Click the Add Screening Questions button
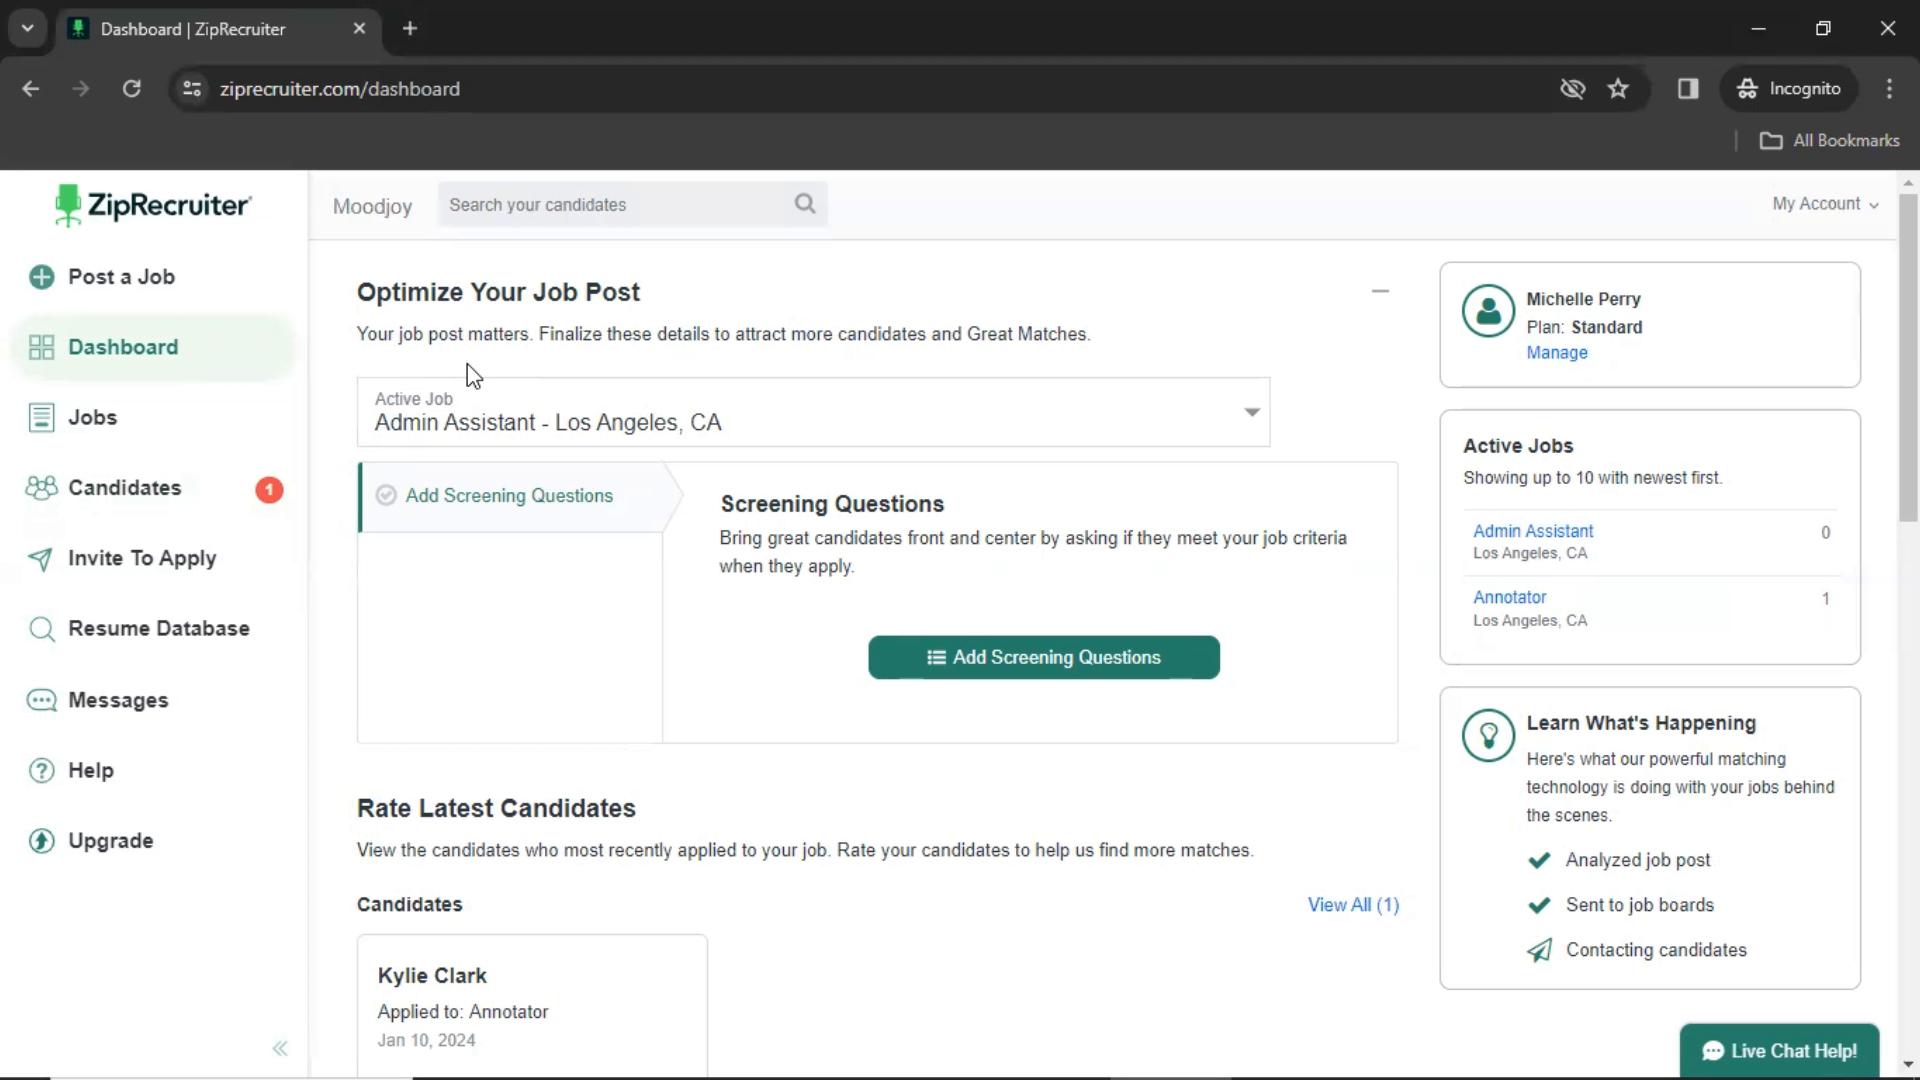1920x1080 pixels. tap(1042, 657)
